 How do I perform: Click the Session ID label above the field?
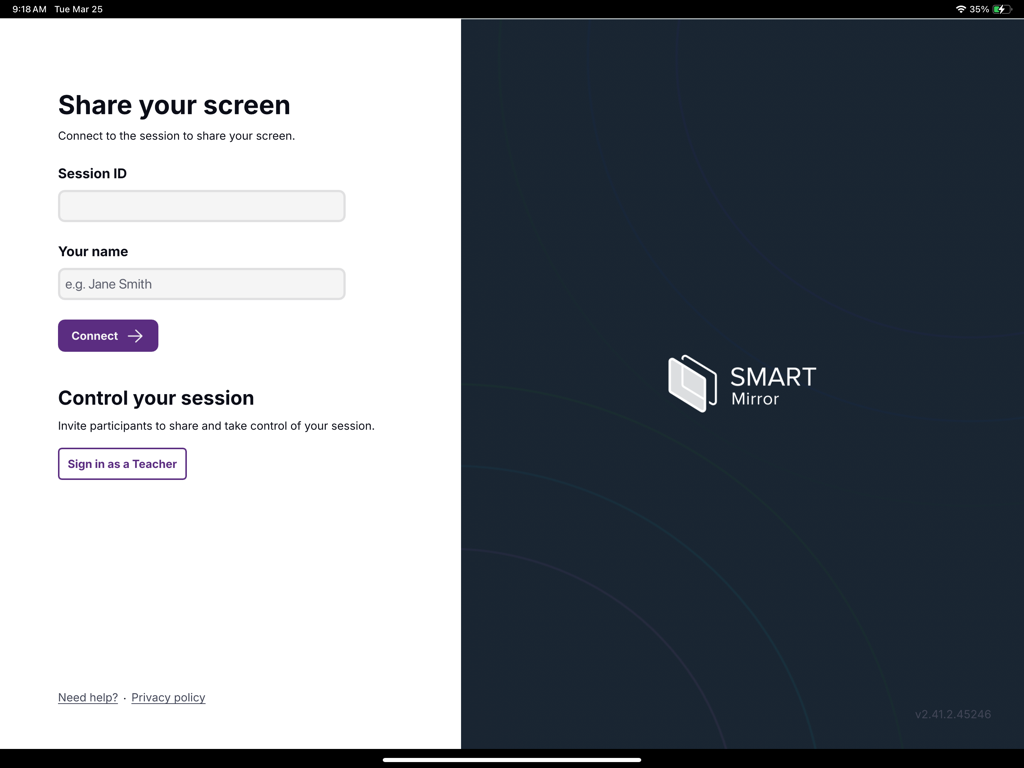tap(92, 173)
